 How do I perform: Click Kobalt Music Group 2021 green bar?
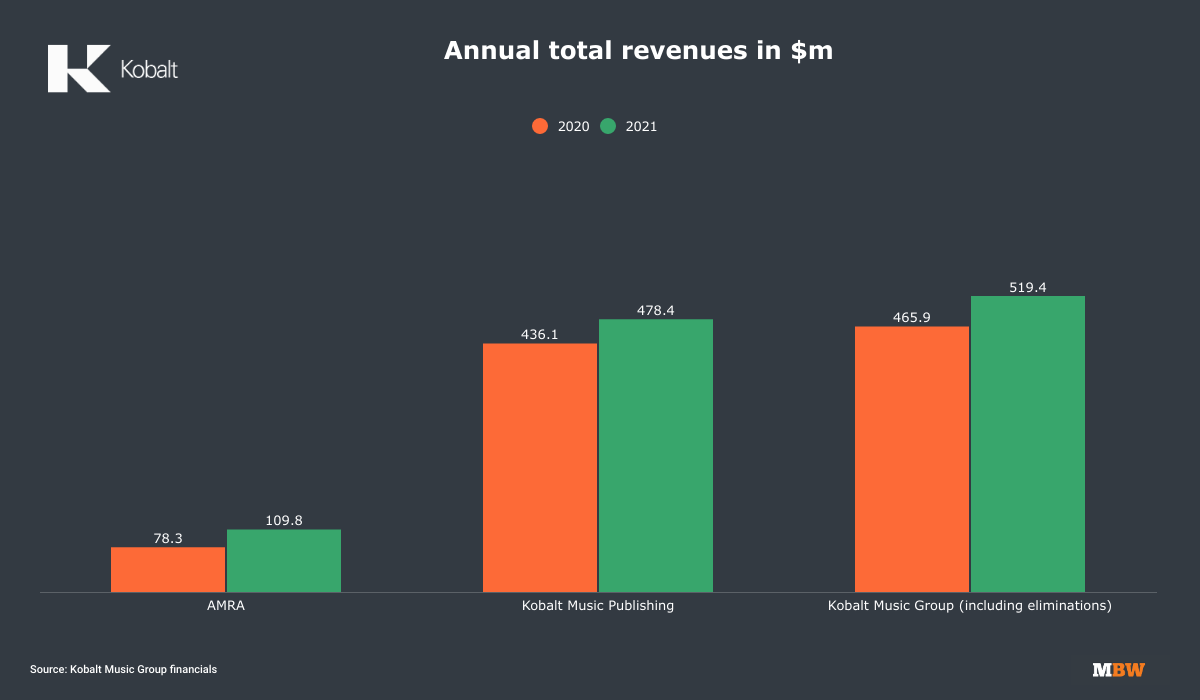click(1028, 444)
